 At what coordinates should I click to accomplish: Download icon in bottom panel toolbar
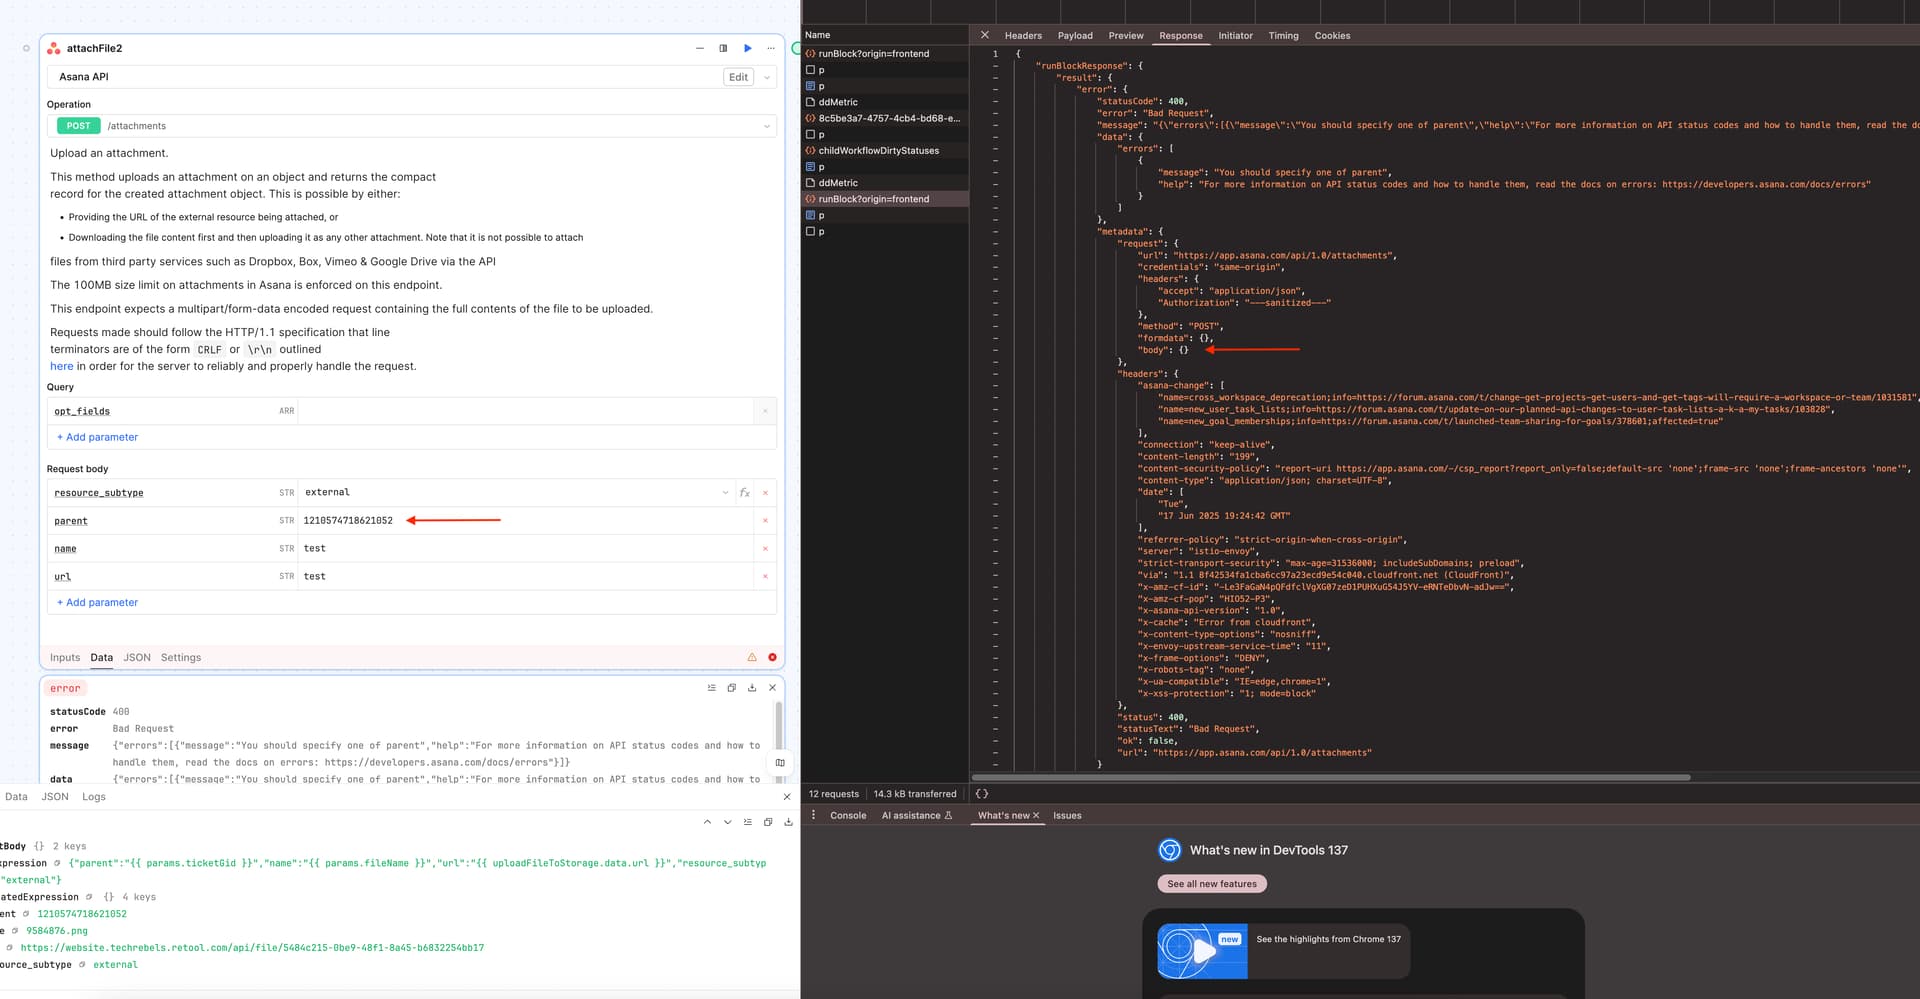point(788,822)
